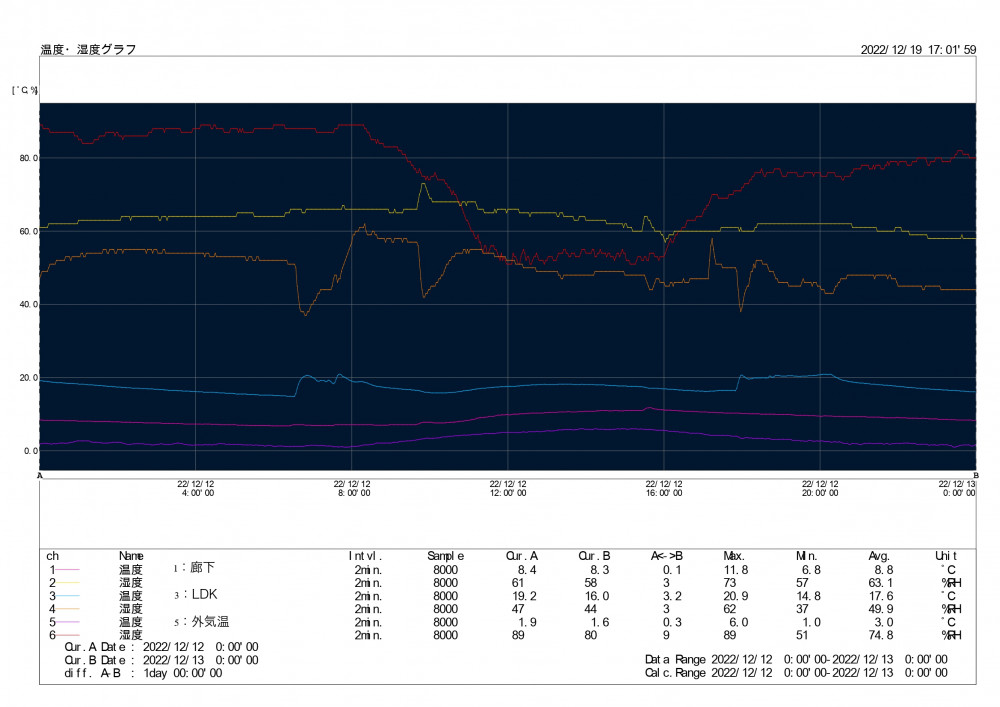The width and height of the screenshot is (1000, 707).
Task: Select the Avg. column header
Action: pos(881,555)
